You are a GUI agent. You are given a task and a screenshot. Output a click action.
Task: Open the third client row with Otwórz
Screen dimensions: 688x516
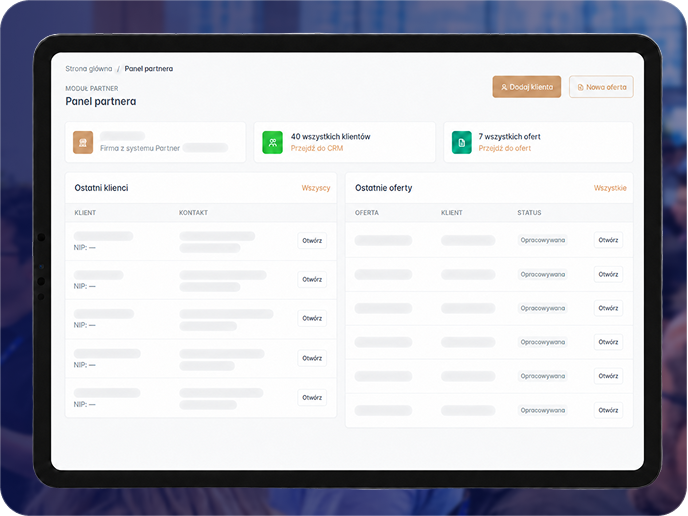[312, 318]
